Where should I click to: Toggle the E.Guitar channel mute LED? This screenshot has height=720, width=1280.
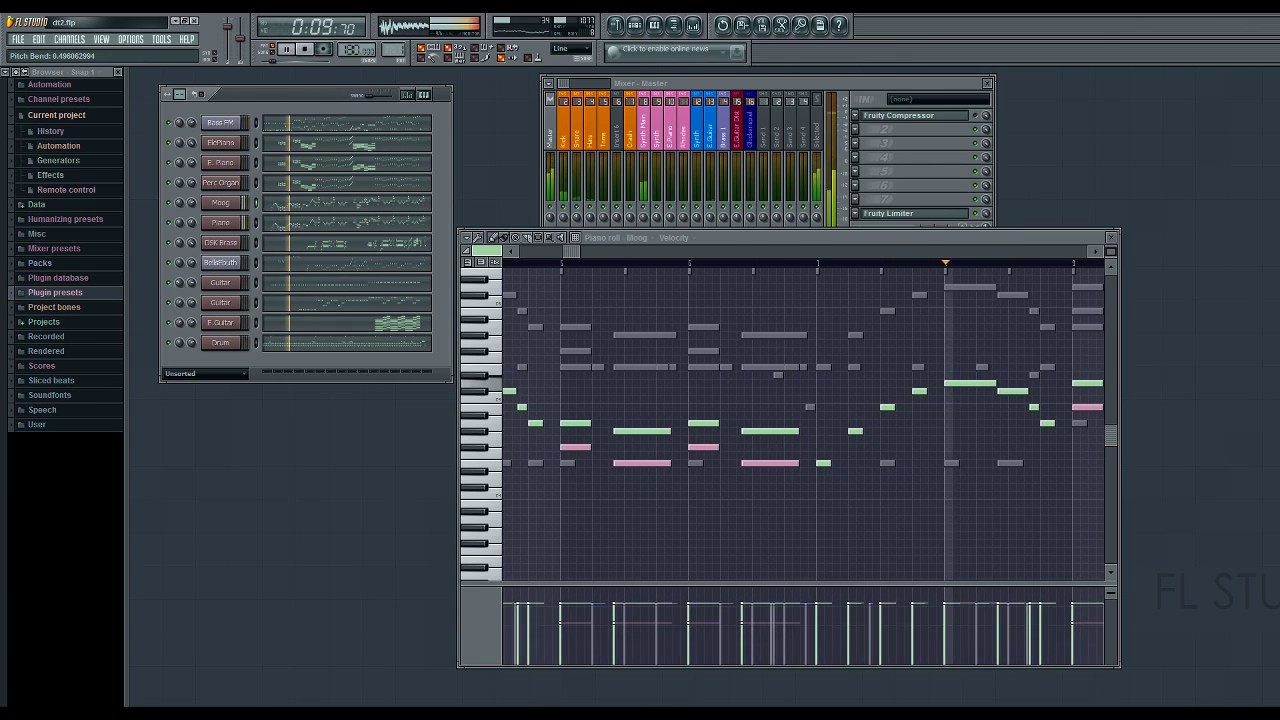pyautogui.click(x=168, y=323)
